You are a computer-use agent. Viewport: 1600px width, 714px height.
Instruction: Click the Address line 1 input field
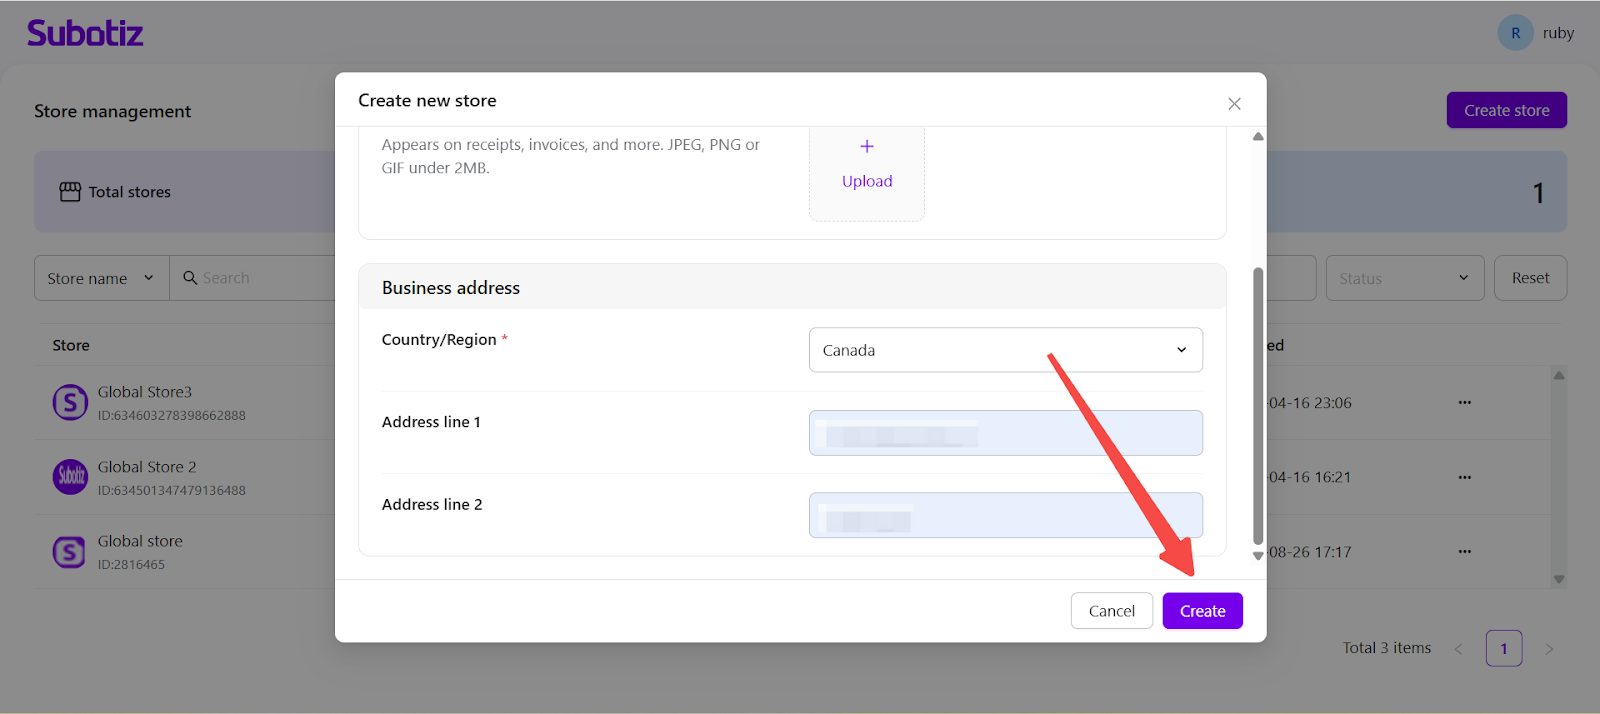tap(1005, 433)
